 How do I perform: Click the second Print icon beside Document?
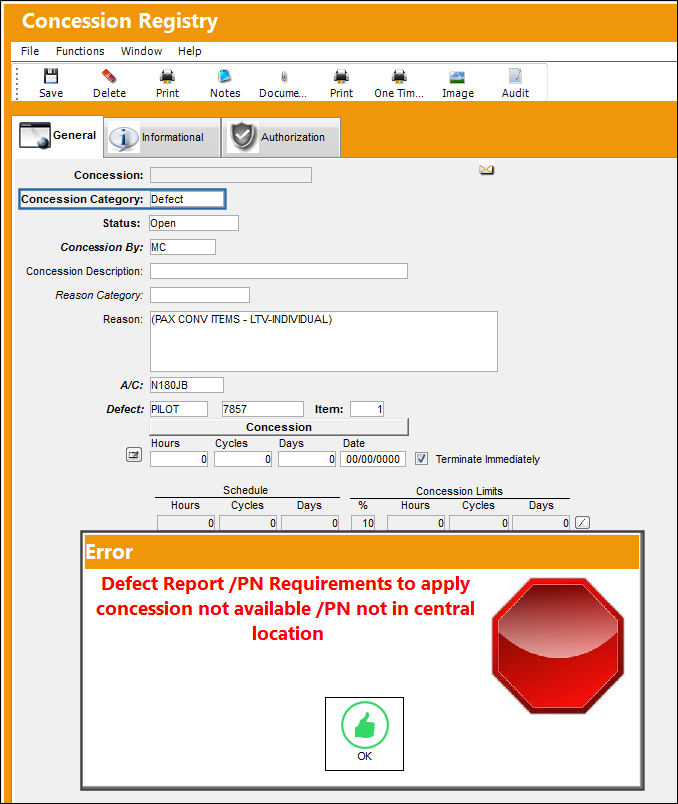[x=341, y=77]
